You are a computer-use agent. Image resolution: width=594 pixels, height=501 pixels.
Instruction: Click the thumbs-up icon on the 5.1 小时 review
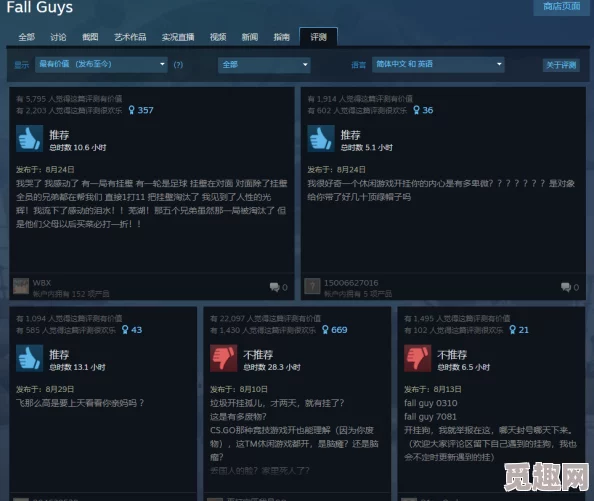coord(321,139)
